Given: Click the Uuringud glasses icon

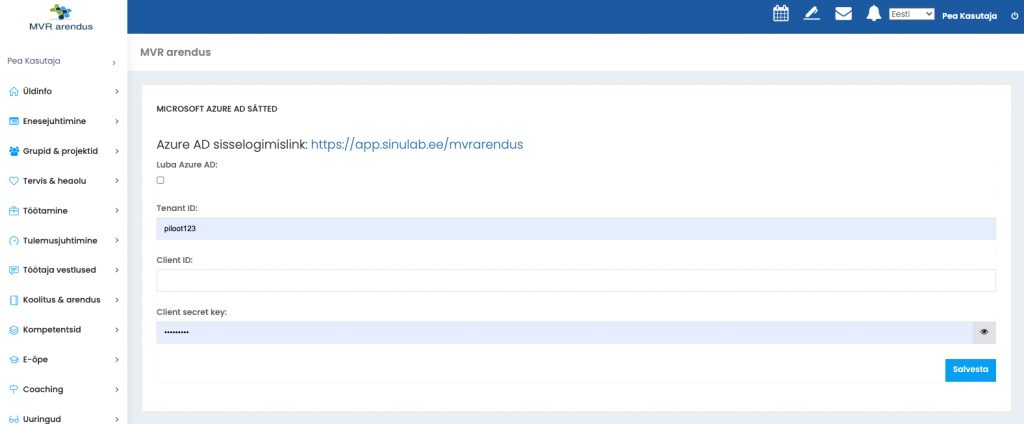Looking at the screenshot, I should click(x=14, y=419).
